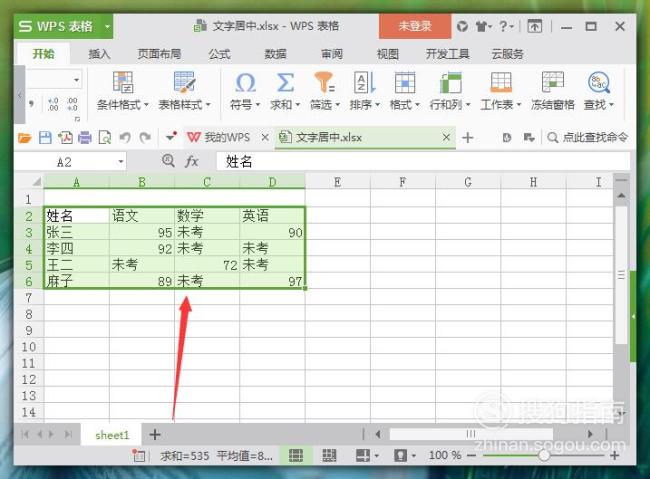The height and width of the screenshot is (479, 650).
Task: Select the sheet1 worksheet tab
Action: point(112,435)
